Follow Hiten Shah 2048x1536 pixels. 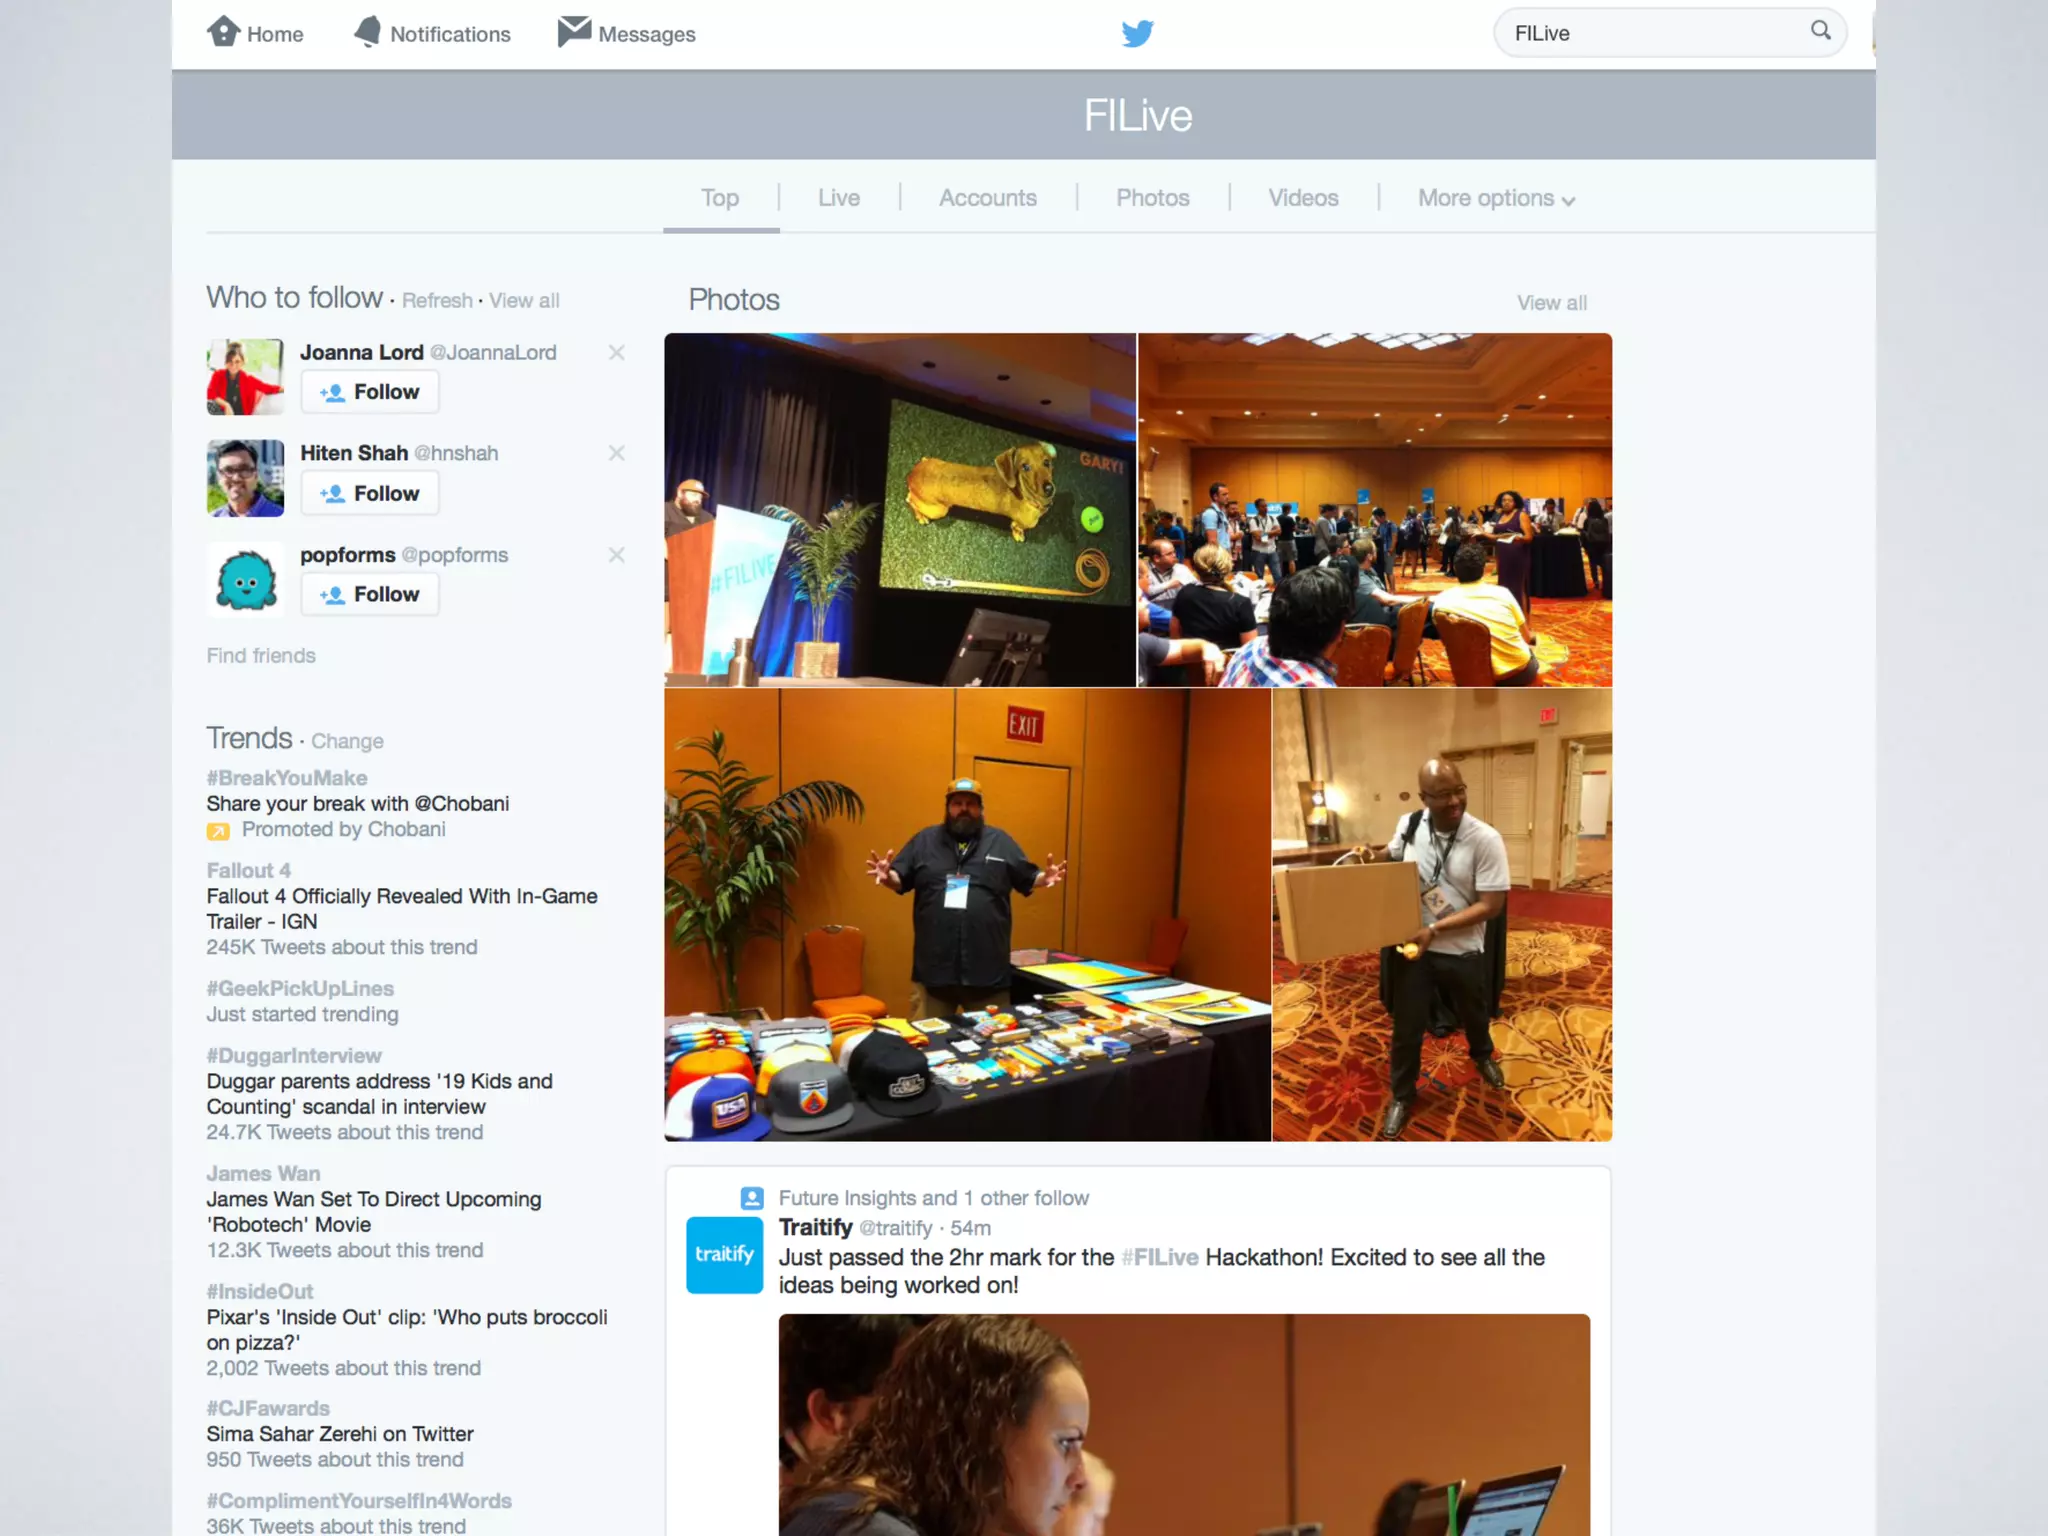[370, 494]
